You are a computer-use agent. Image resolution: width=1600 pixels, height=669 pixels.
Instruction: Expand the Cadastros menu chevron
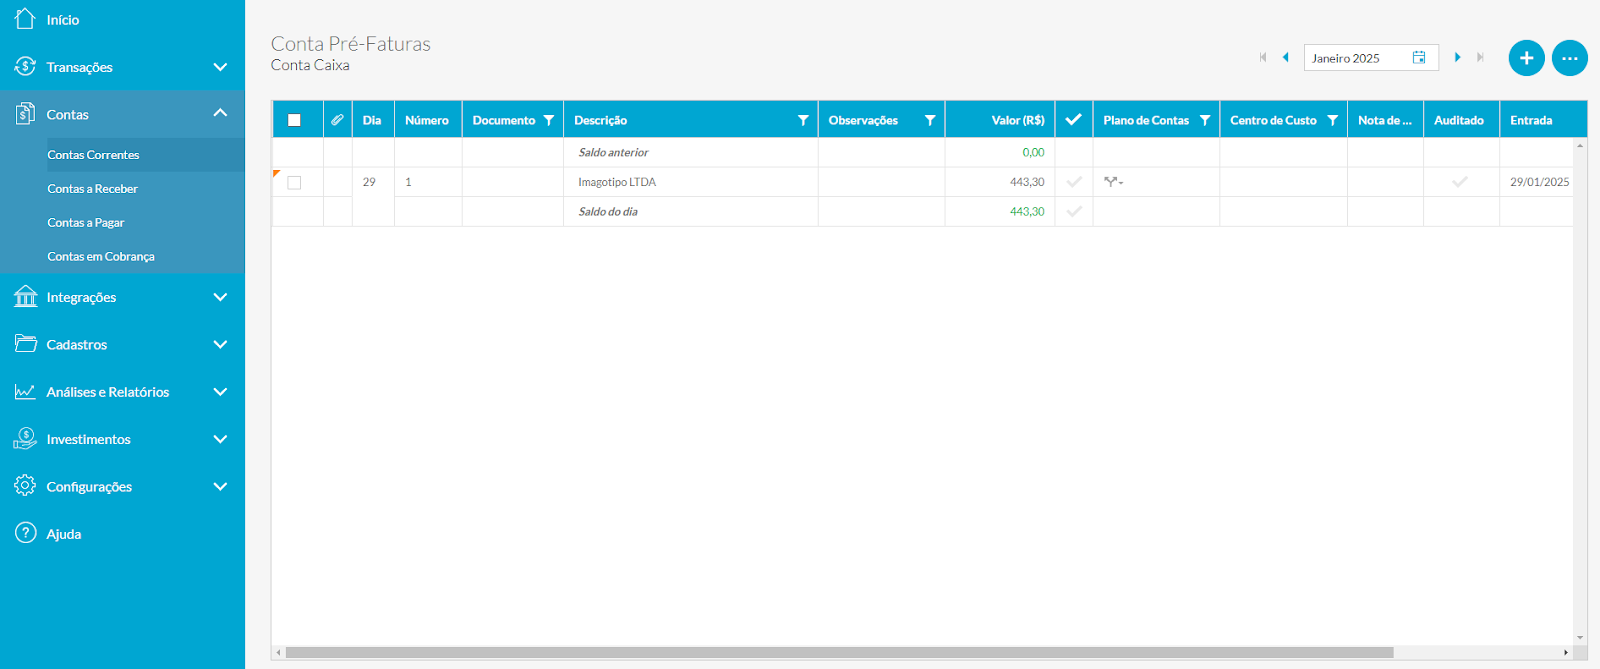[220, 343]
